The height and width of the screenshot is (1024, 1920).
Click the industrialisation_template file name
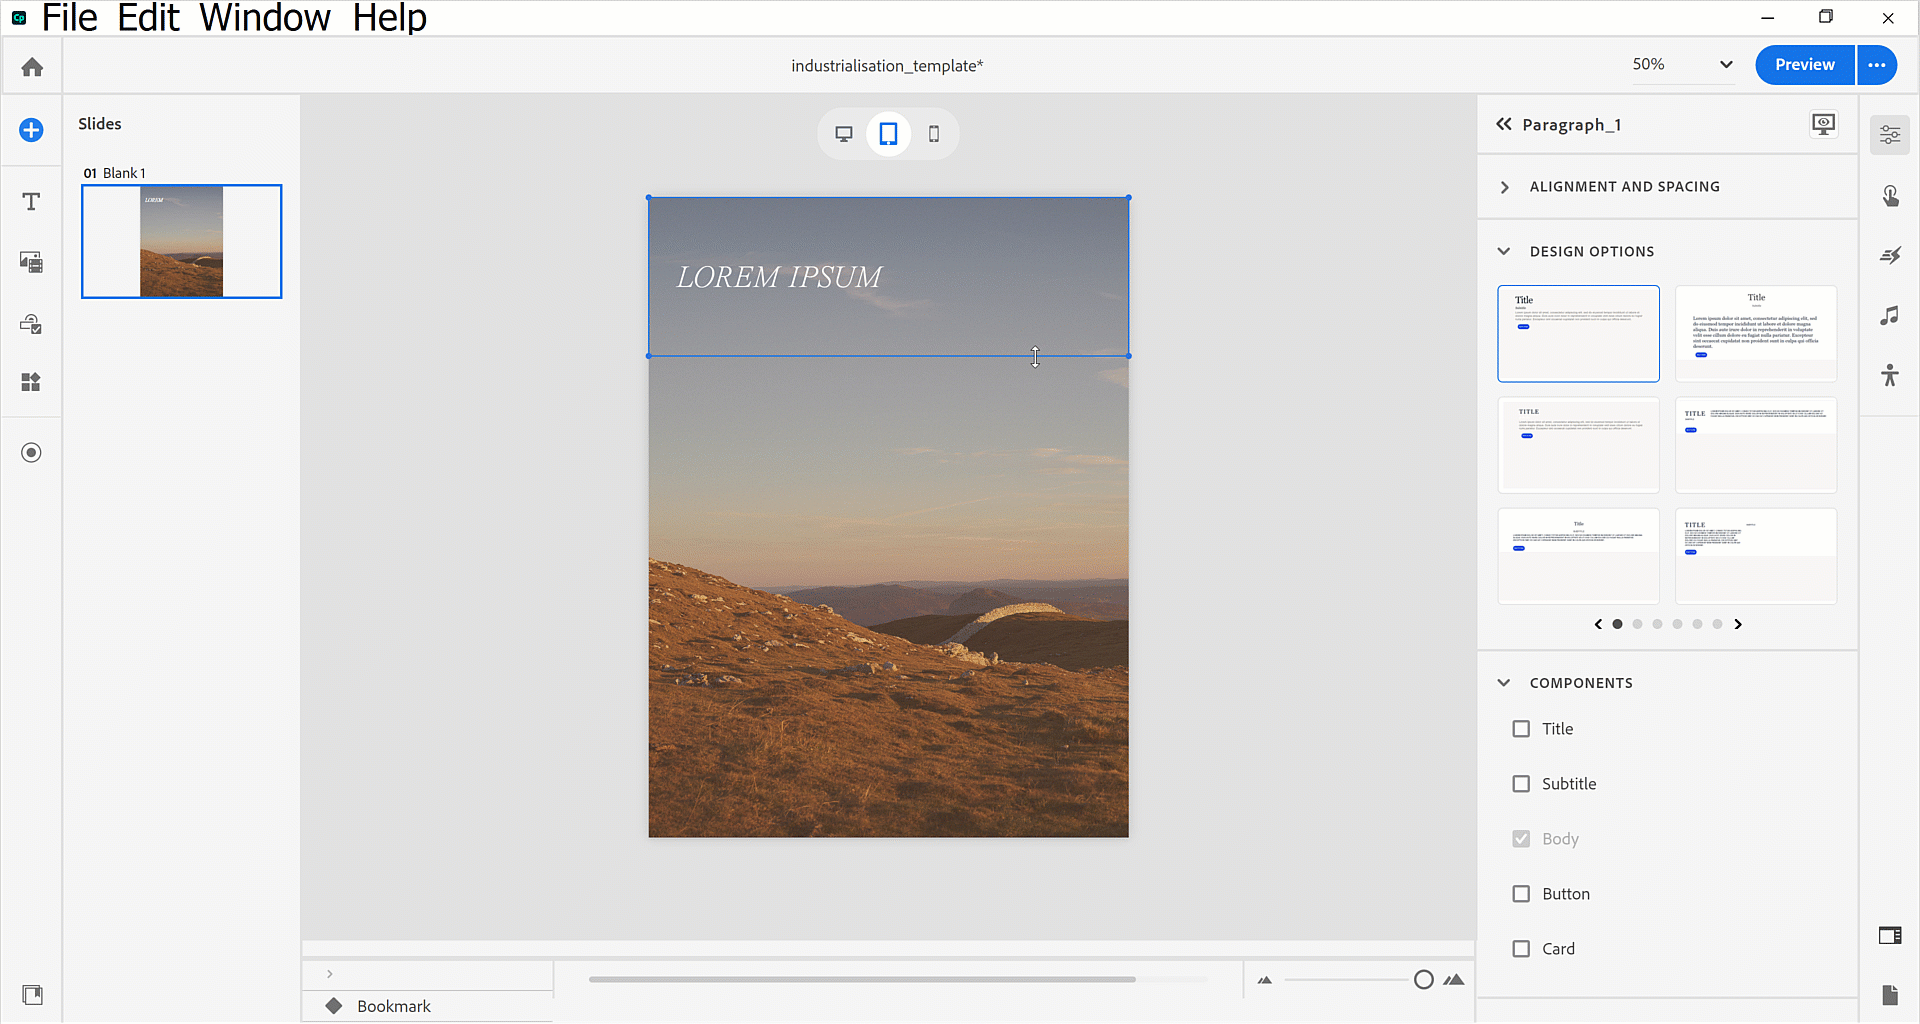click(887, 66)
